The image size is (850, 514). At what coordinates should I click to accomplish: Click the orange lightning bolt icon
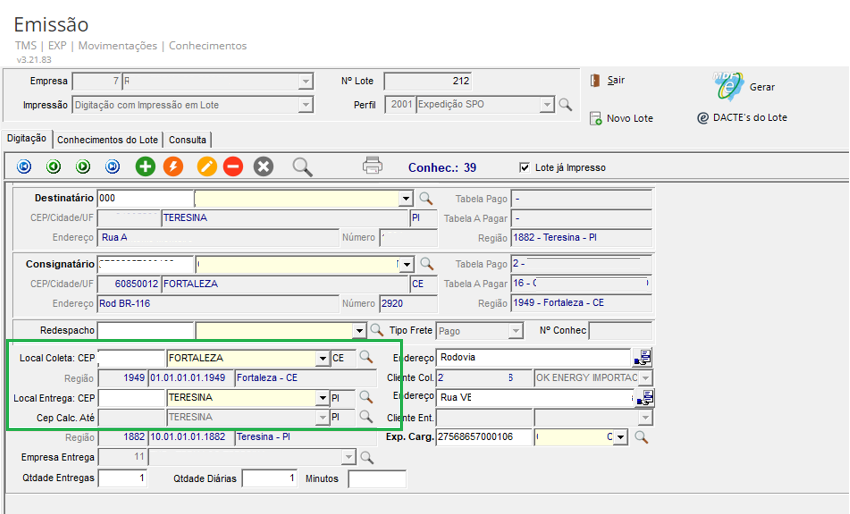pos(174,167)
